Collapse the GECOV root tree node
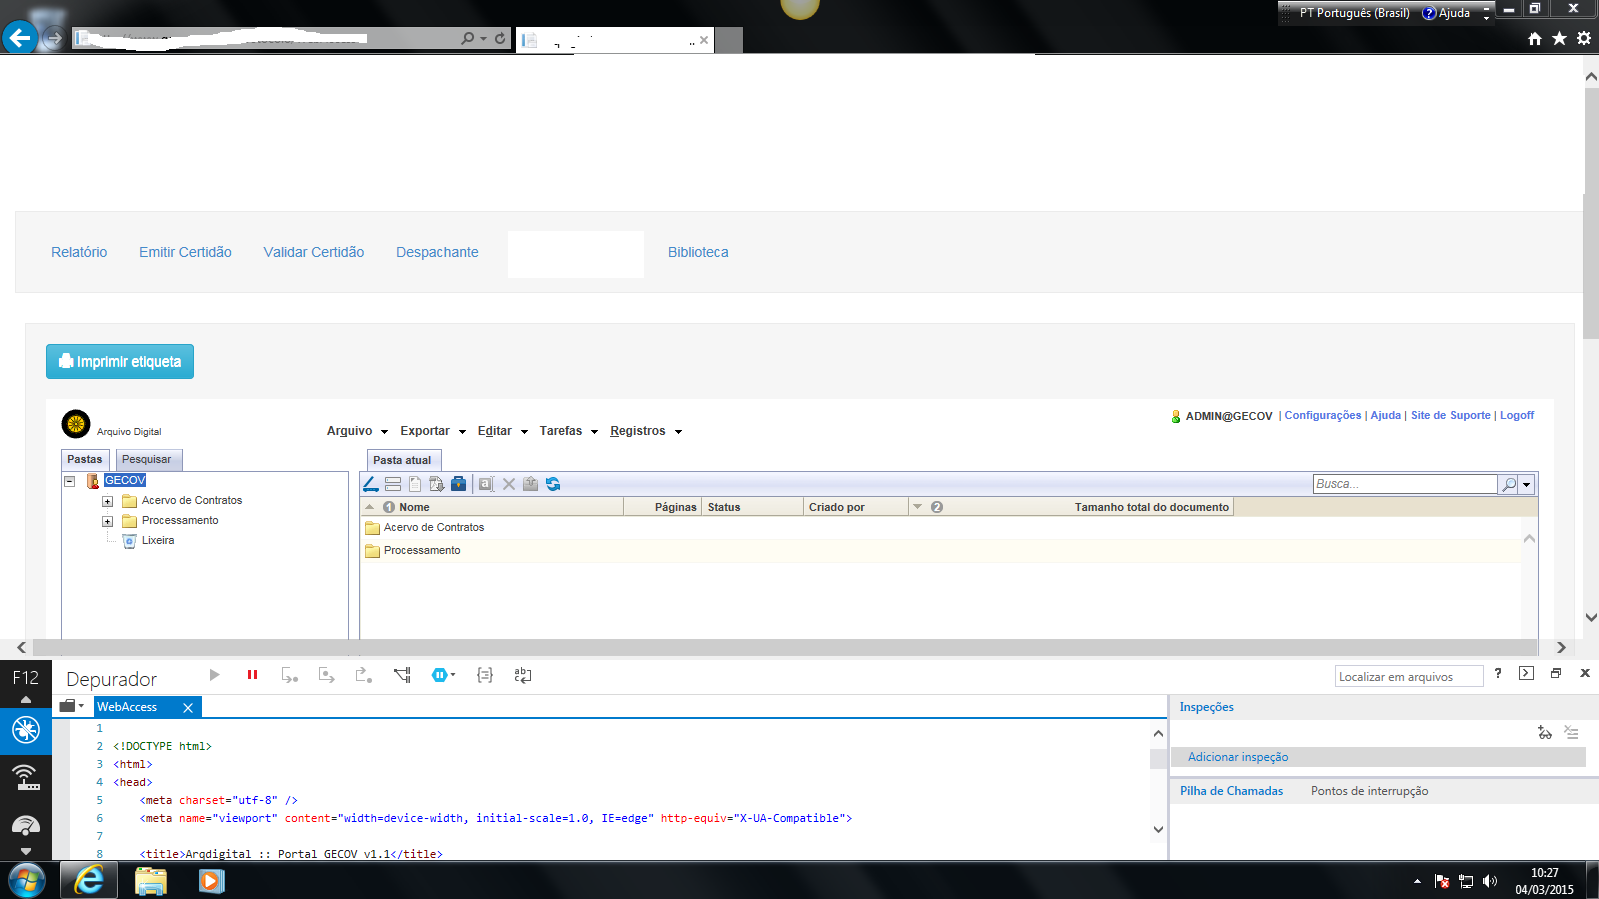 (70, 481)
